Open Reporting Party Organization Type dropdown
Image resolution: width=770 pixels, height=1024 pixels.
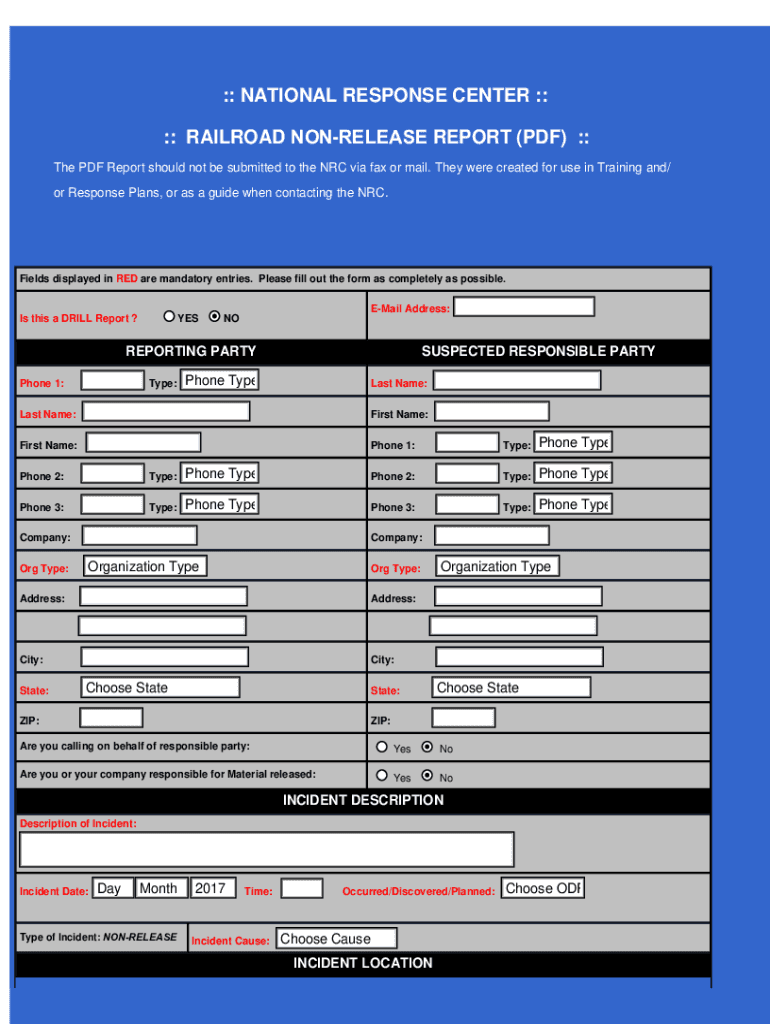click(144, 567)
